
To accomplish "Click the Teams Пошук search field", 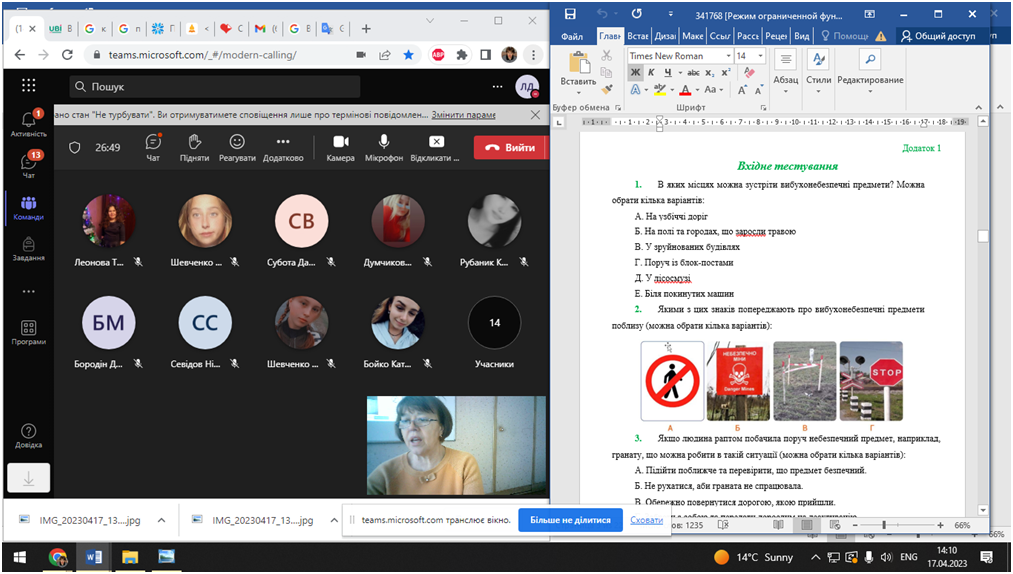I will click(214, 87).
